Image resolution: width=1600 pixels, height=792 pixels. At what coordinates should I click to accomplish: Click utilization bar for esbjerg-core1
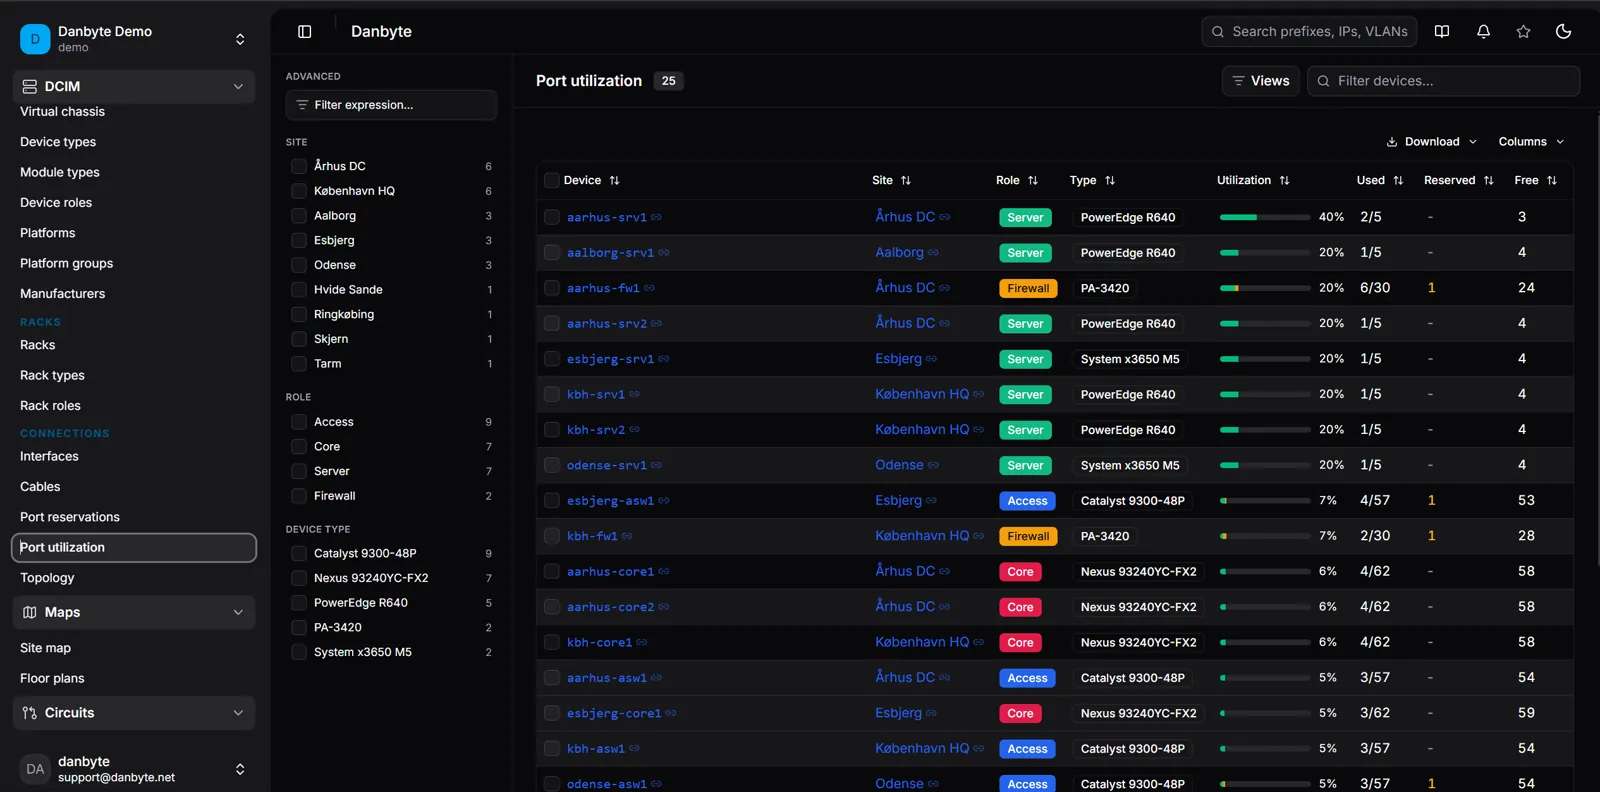pos(1265,713)
